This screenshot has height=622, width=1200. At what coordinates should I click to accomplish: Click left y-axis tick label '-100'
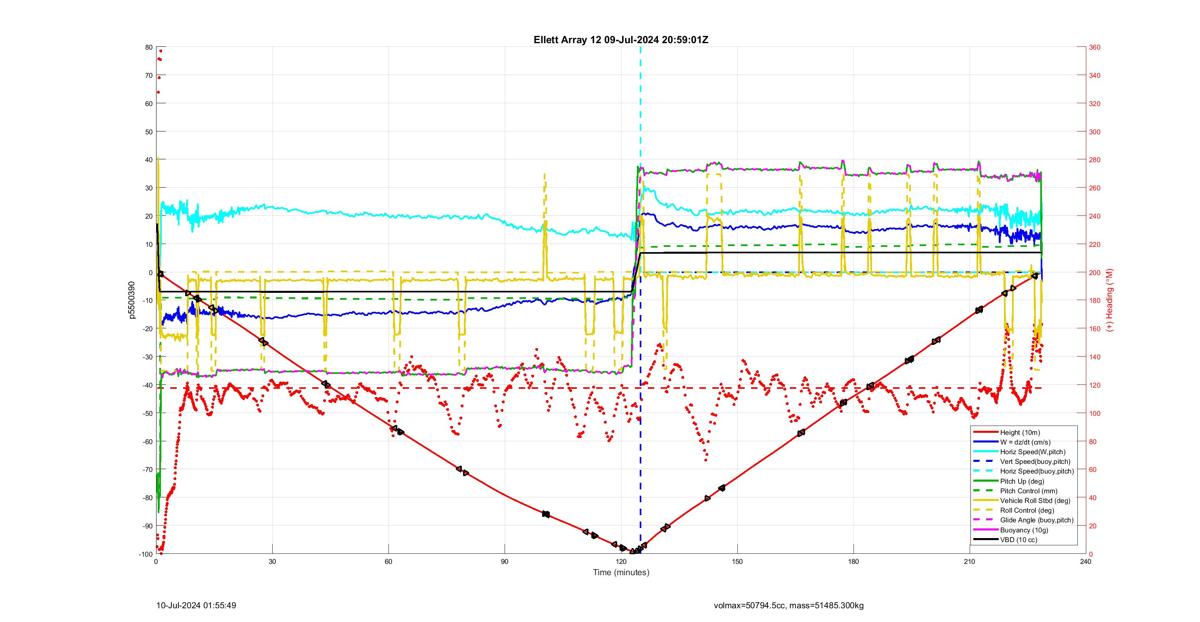145,554
